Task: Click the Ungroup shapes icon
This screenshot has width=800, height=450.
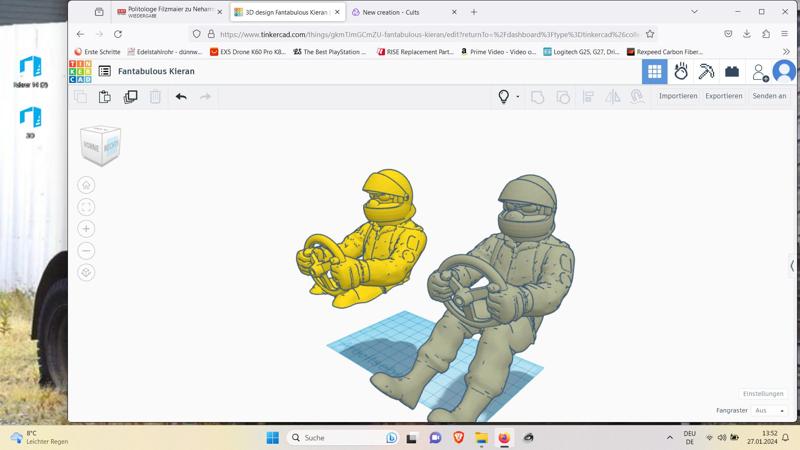Action: click(x=563, y=97)
